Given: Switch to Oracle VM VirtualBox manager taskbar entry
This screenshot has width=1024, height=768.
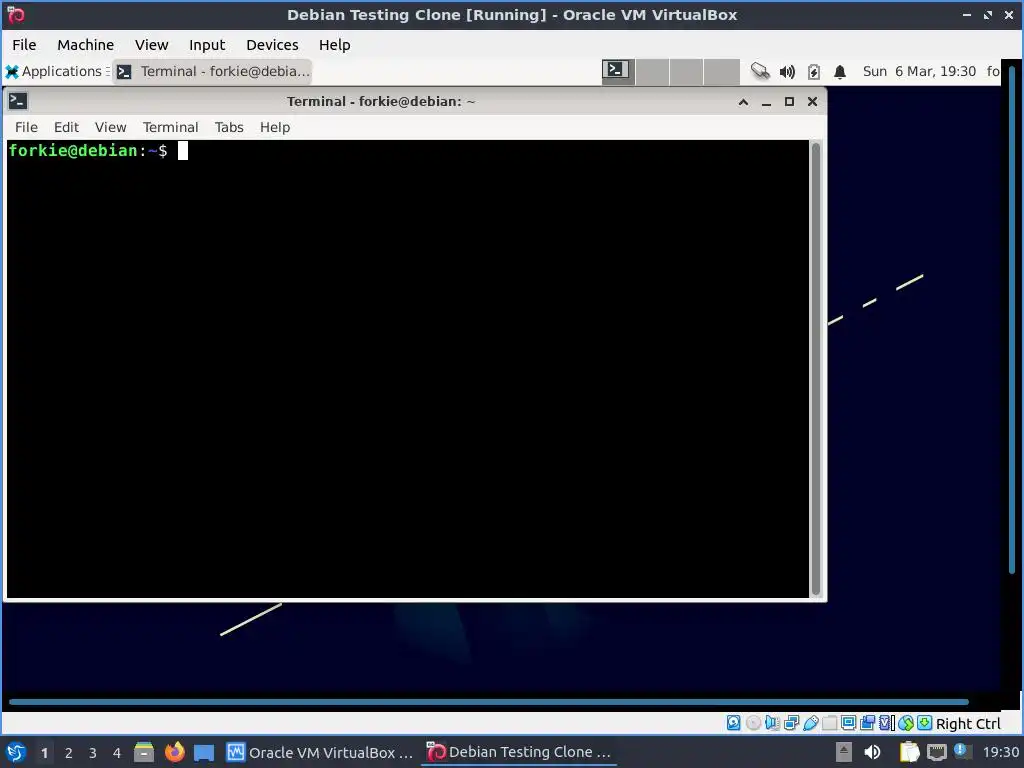Looking at the screenshot, I should (x=320, y=752).
